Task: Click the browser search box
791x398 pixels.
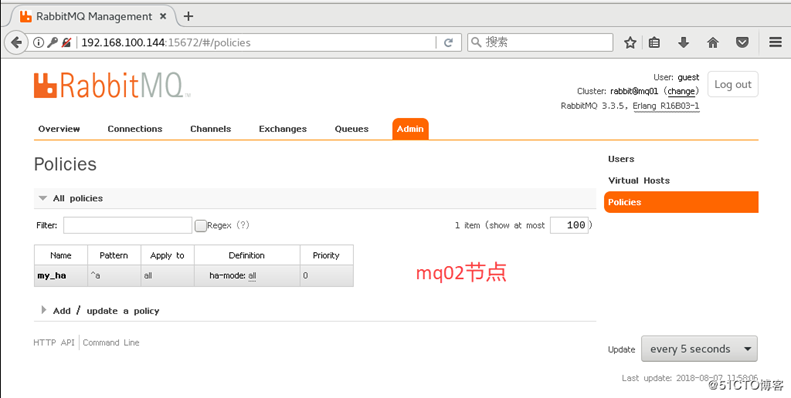Action: coord(540,42)
